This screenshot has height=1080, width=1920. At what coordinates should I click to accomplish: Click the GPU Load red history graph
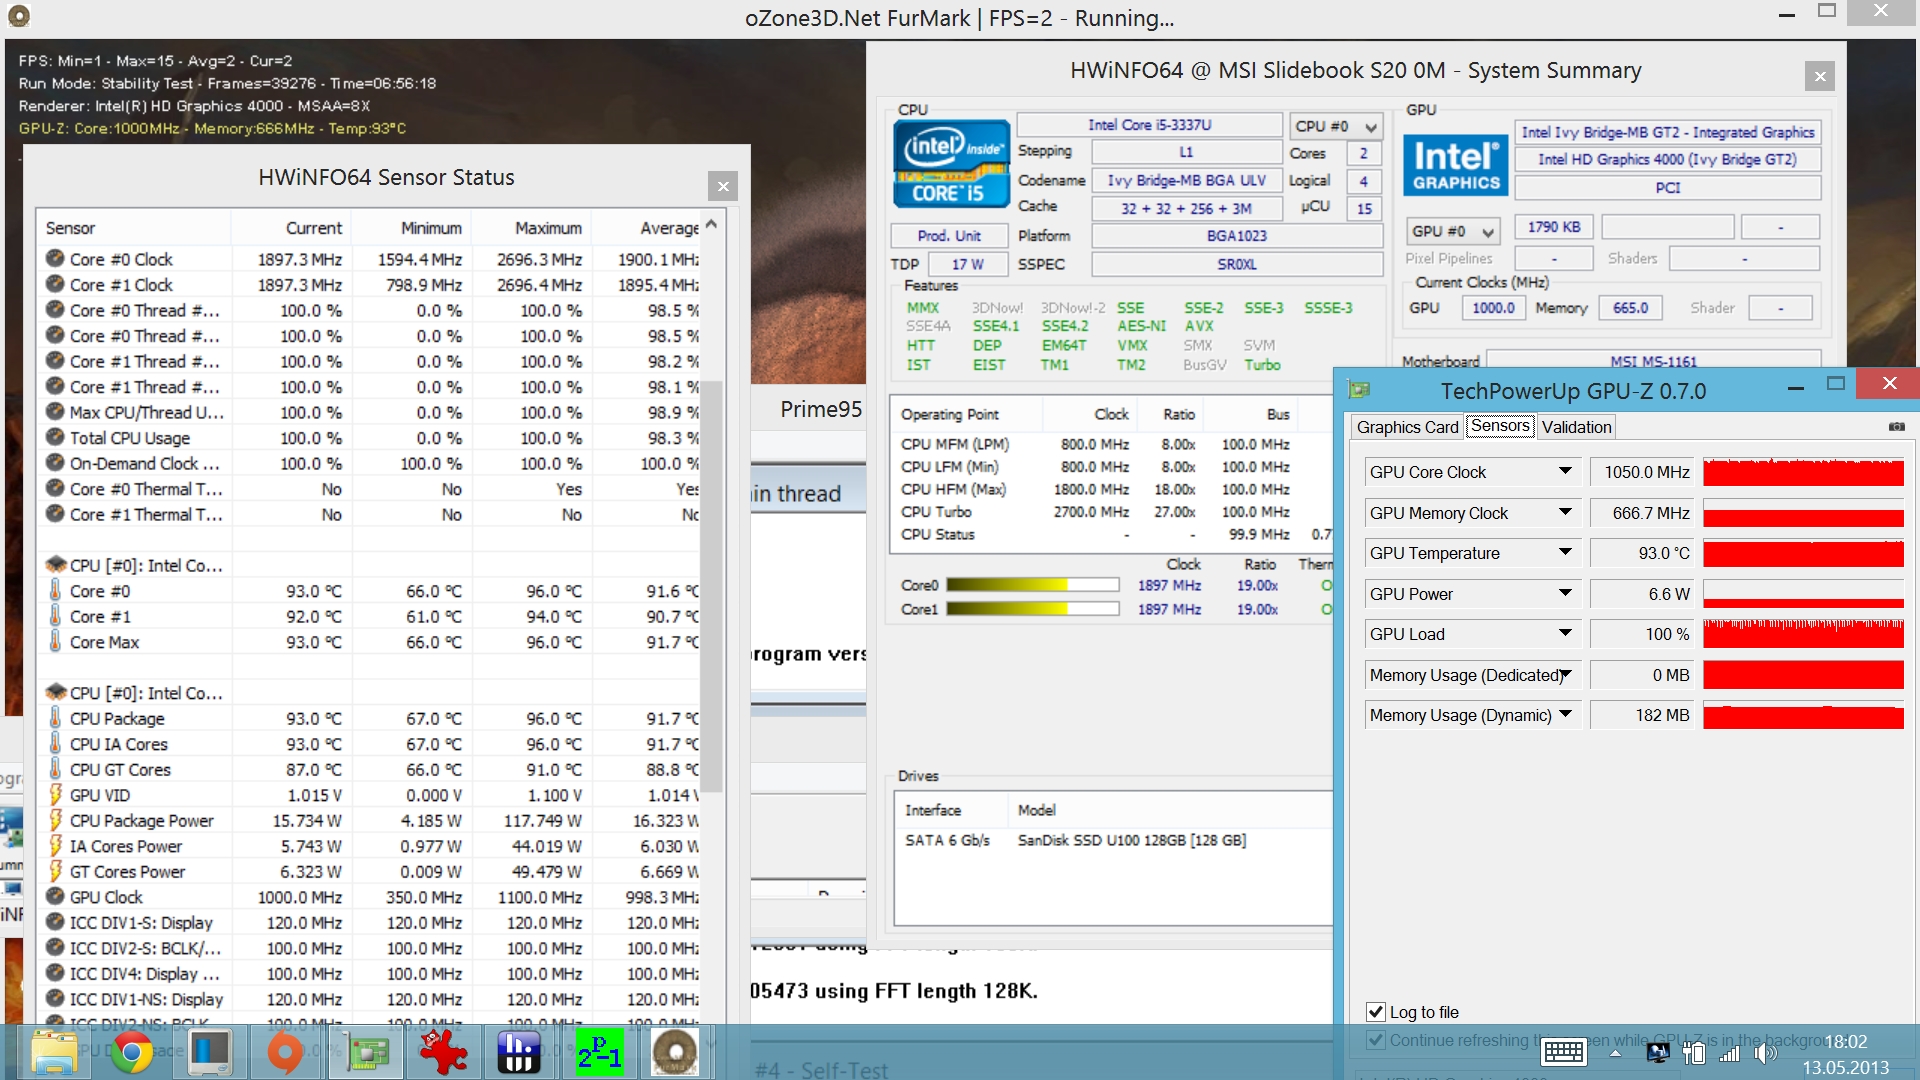1803,634
